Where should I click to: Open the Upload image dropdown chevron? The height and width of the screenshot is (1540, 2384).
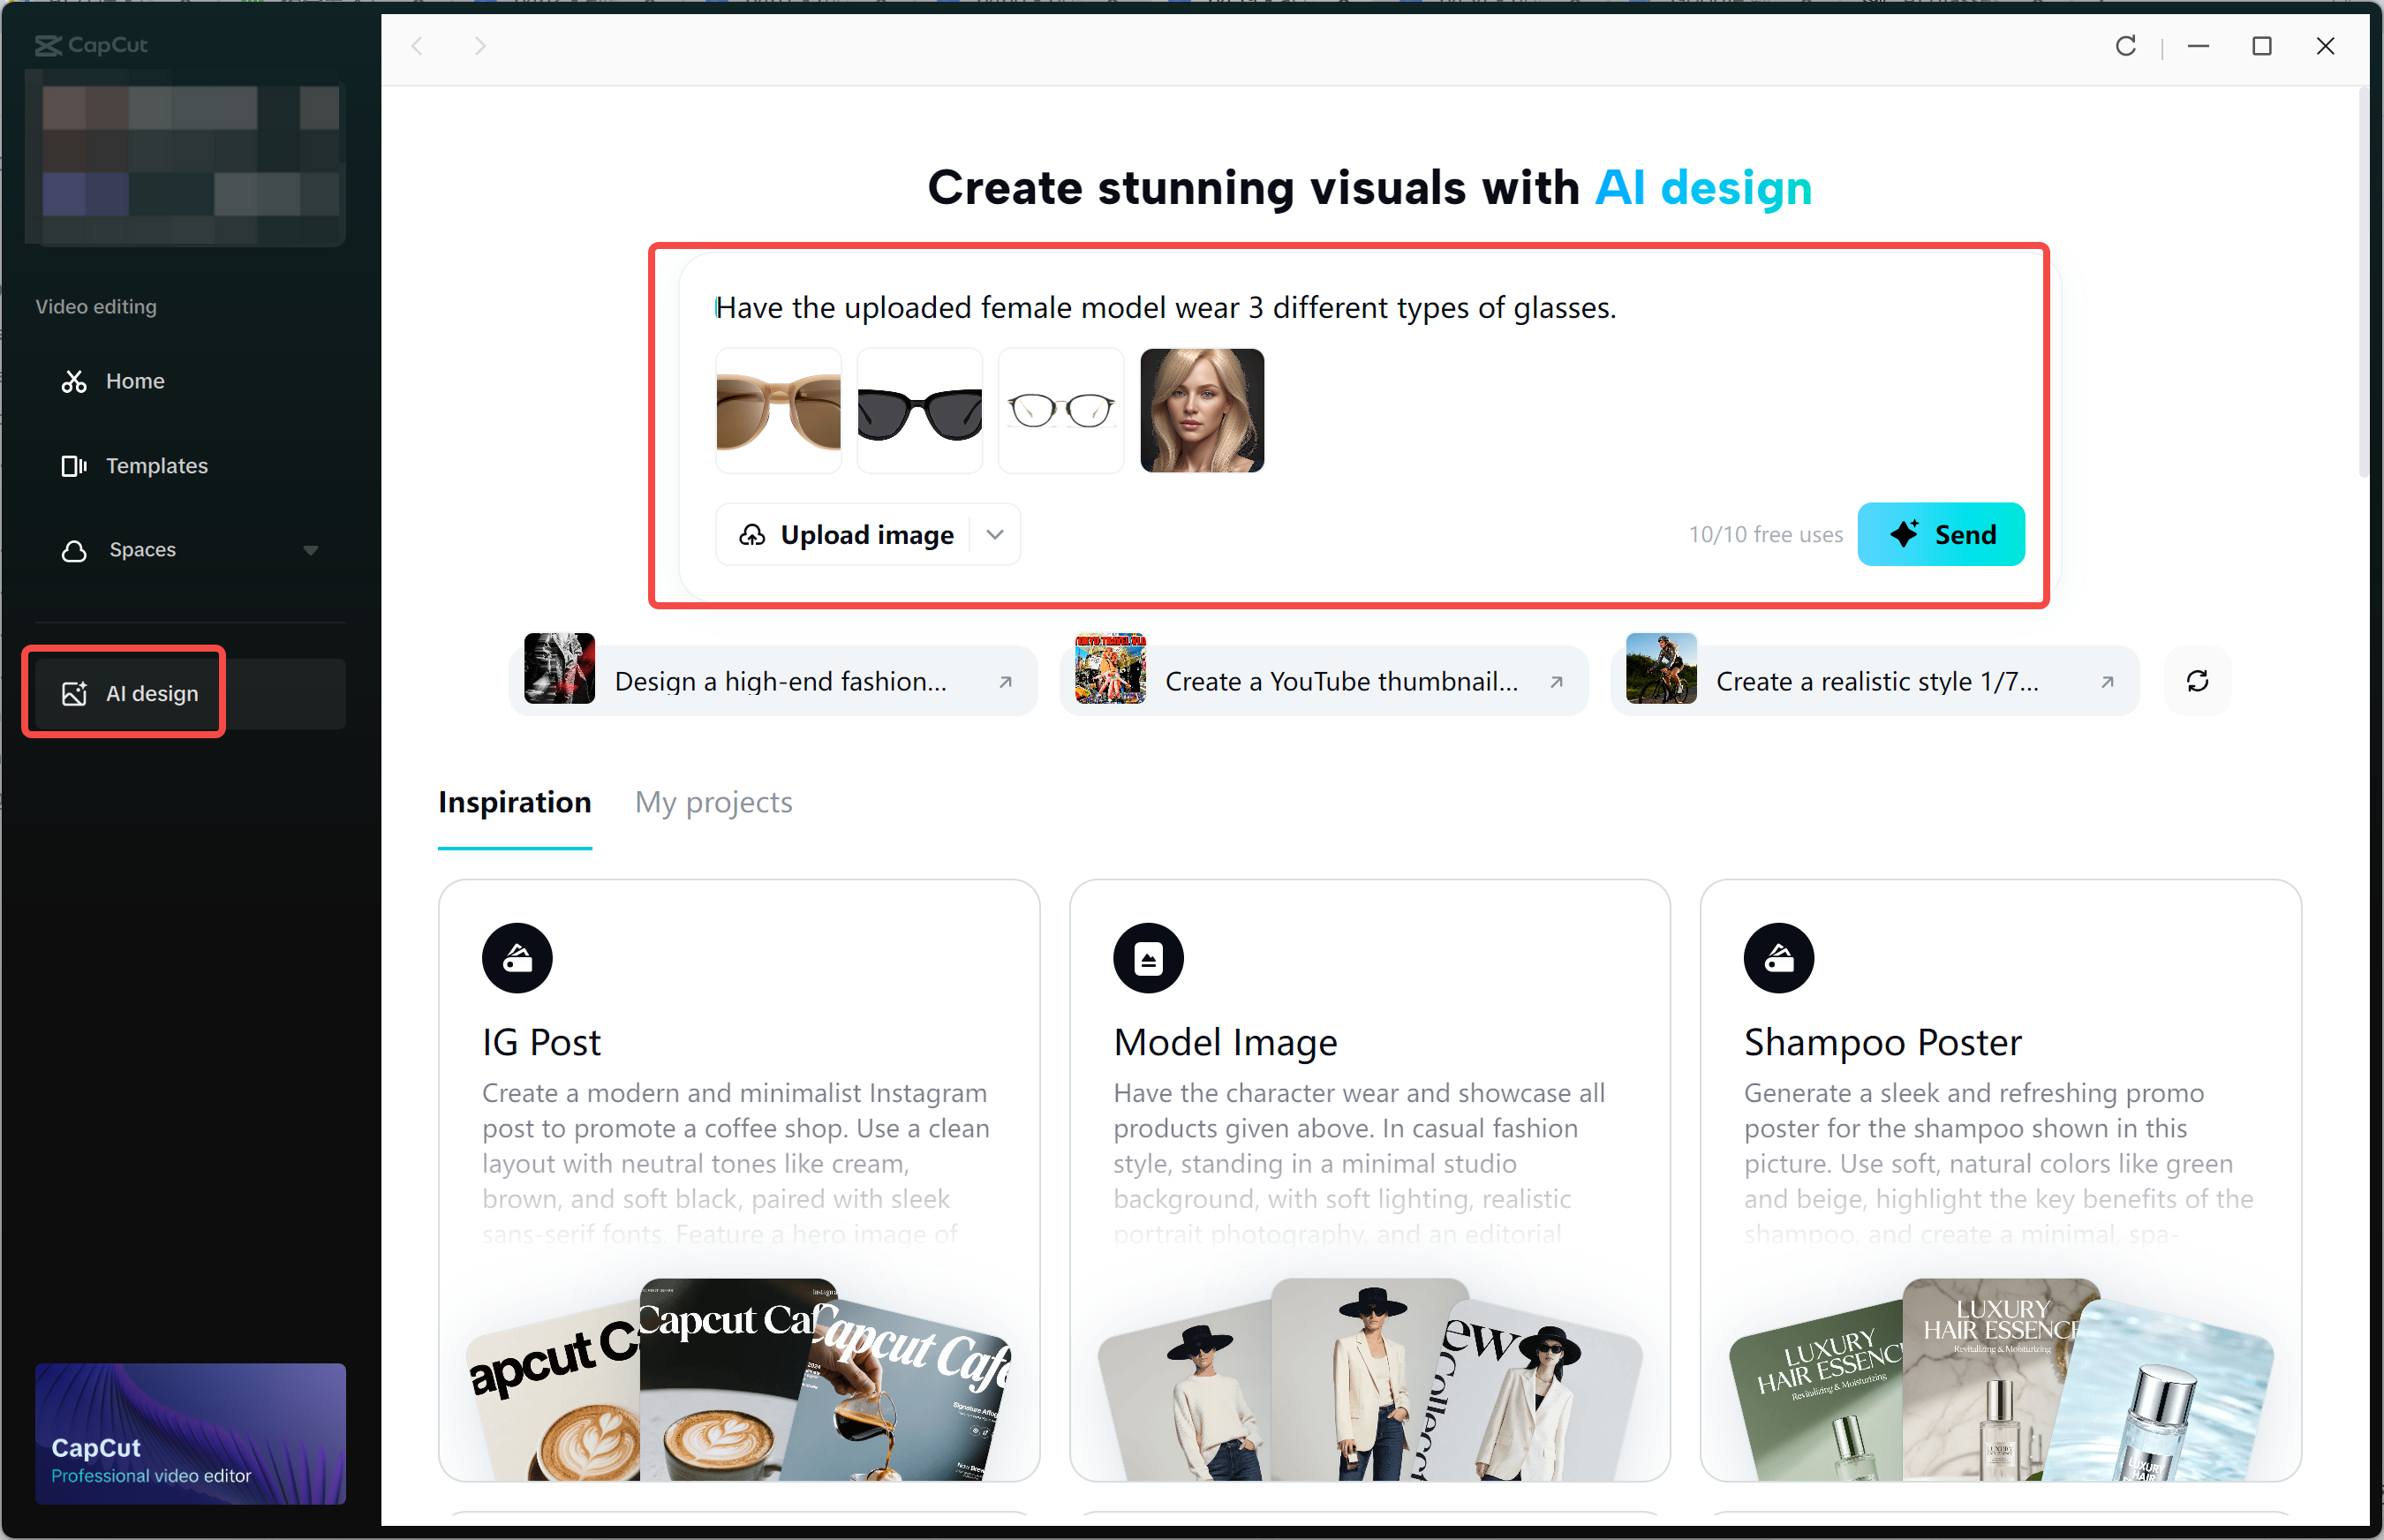click(995, 535)
